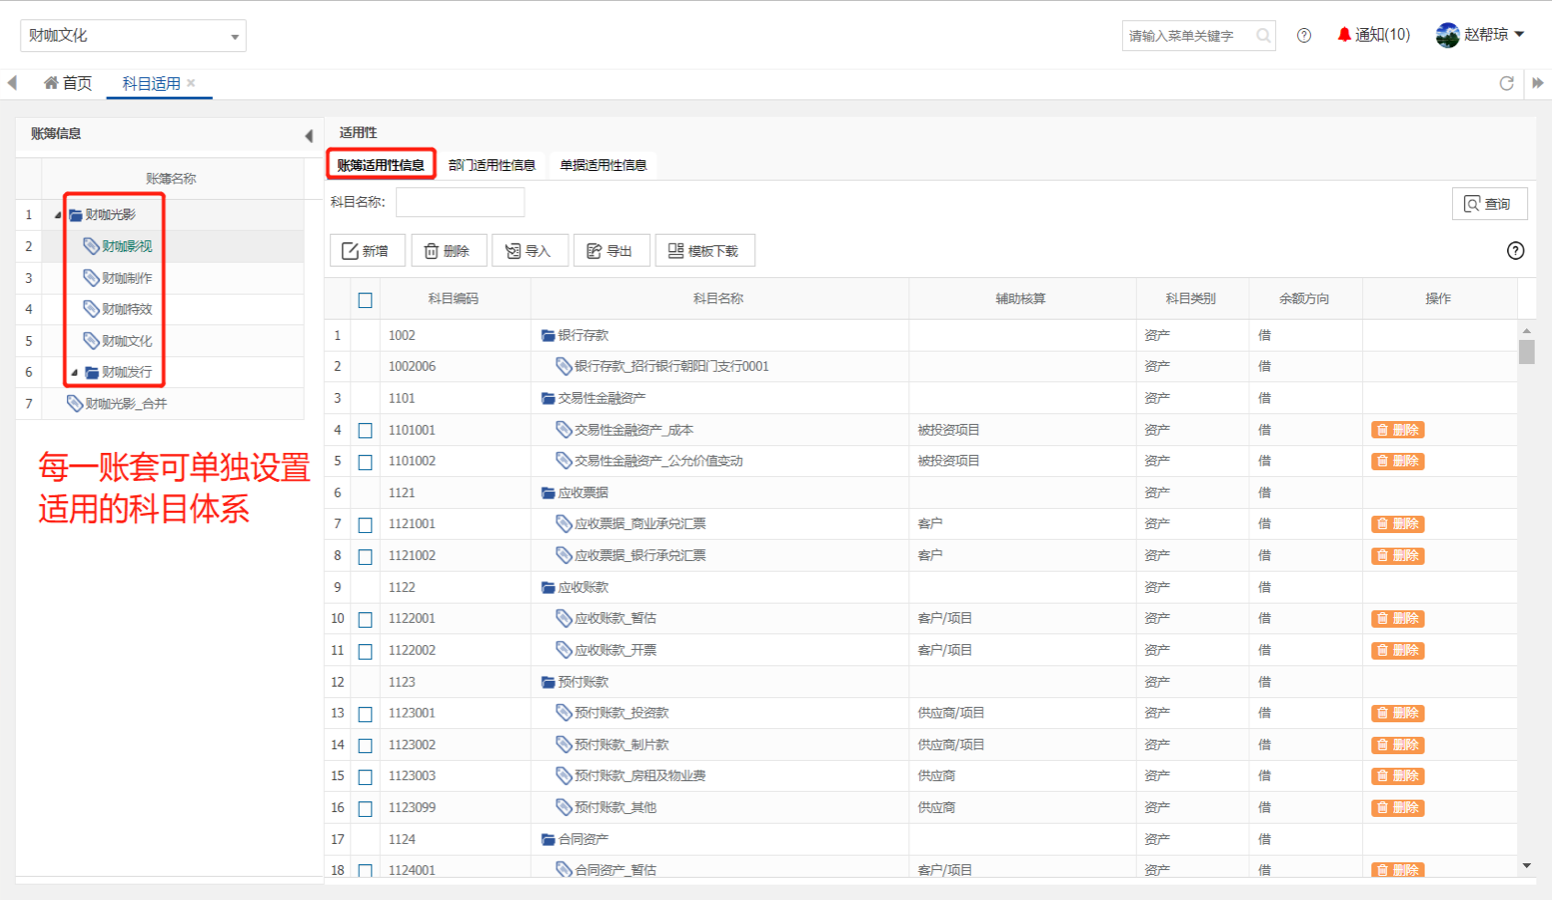Switch to 单据适用性信息 tab
This screenshot has height=900, width=1552.
(x=603, y=165)
